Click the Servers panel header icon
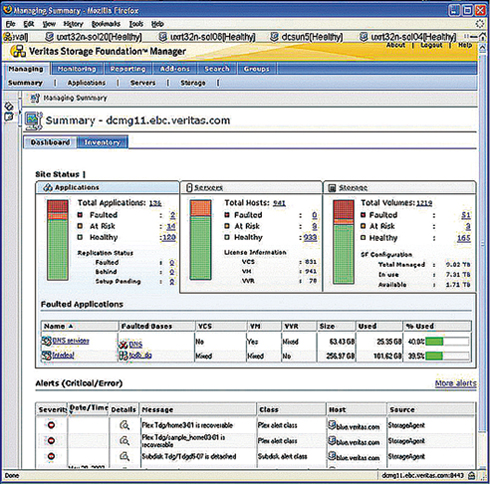The image size is (490, 484). (x=189, y=188)
